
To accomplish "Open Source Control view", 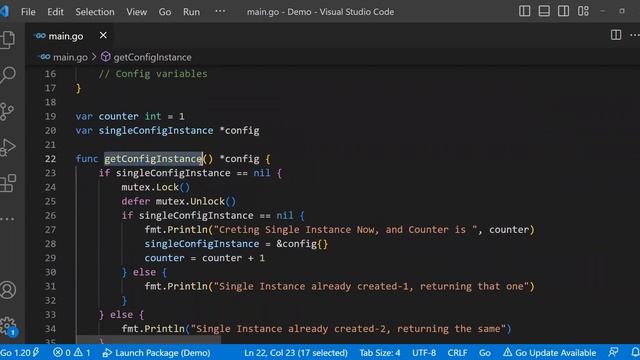I will [x=7, y=111].
